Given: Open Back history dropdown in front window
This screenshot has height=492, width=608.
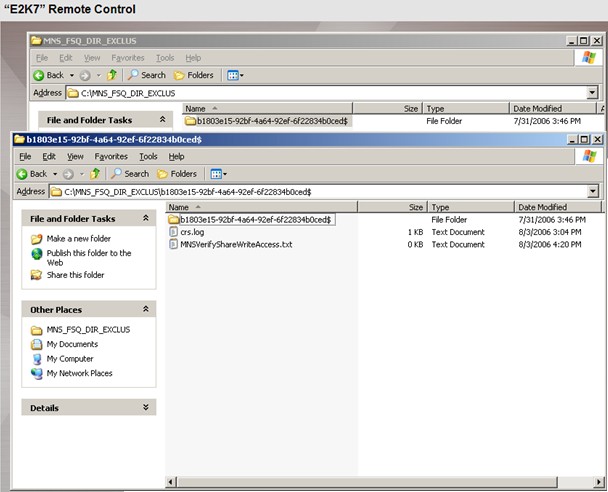Looking at the screenshot, I should point(55,174).
